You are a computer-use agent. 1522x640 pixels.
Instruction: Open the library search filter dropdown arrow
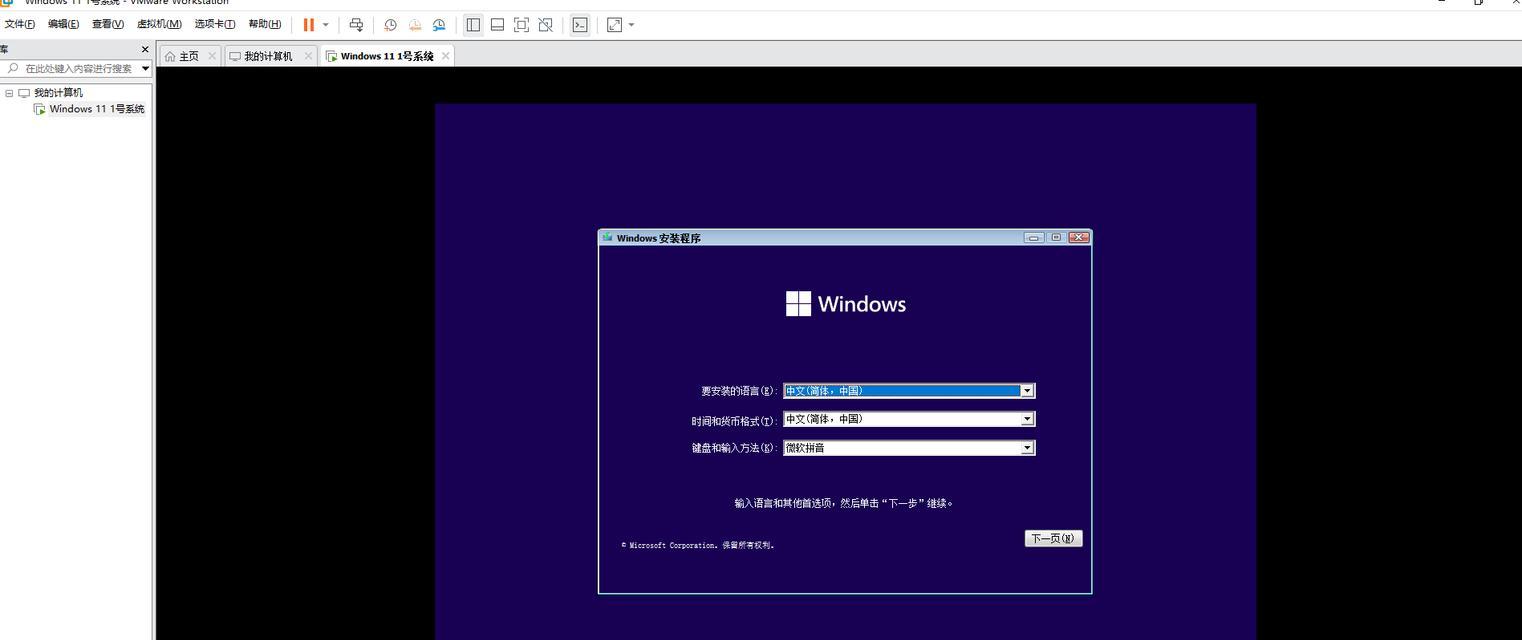[145, 68]
